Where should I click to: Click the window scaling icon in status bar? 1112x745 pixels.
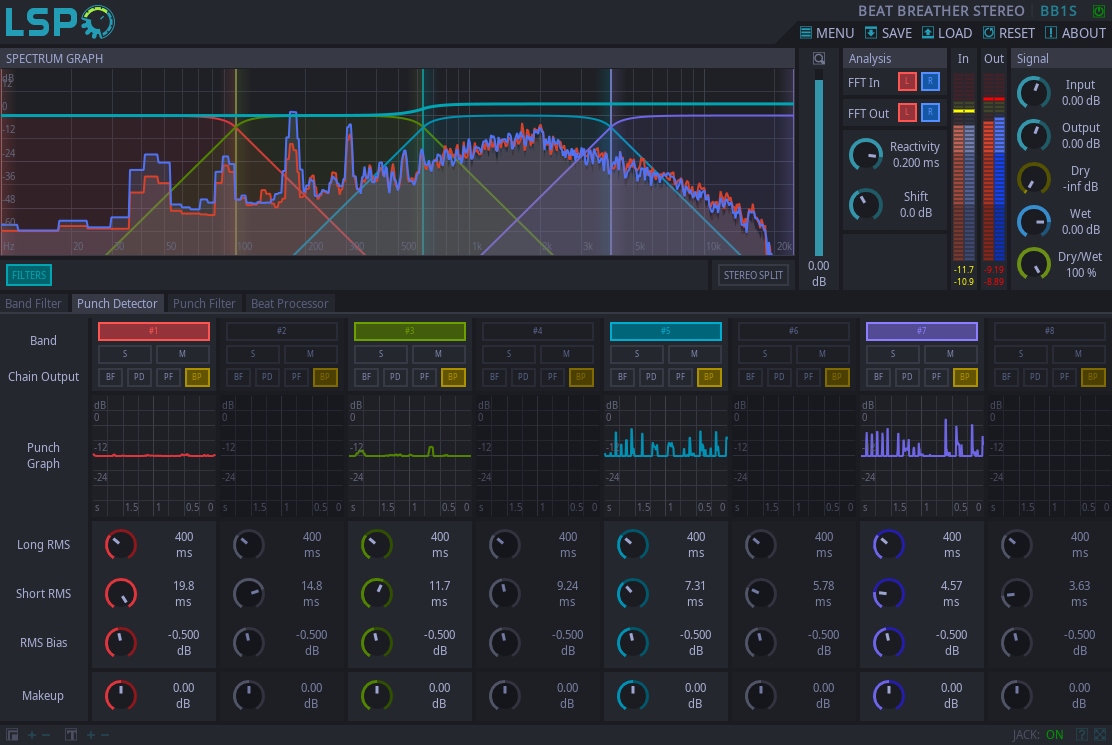click(12, 735)
